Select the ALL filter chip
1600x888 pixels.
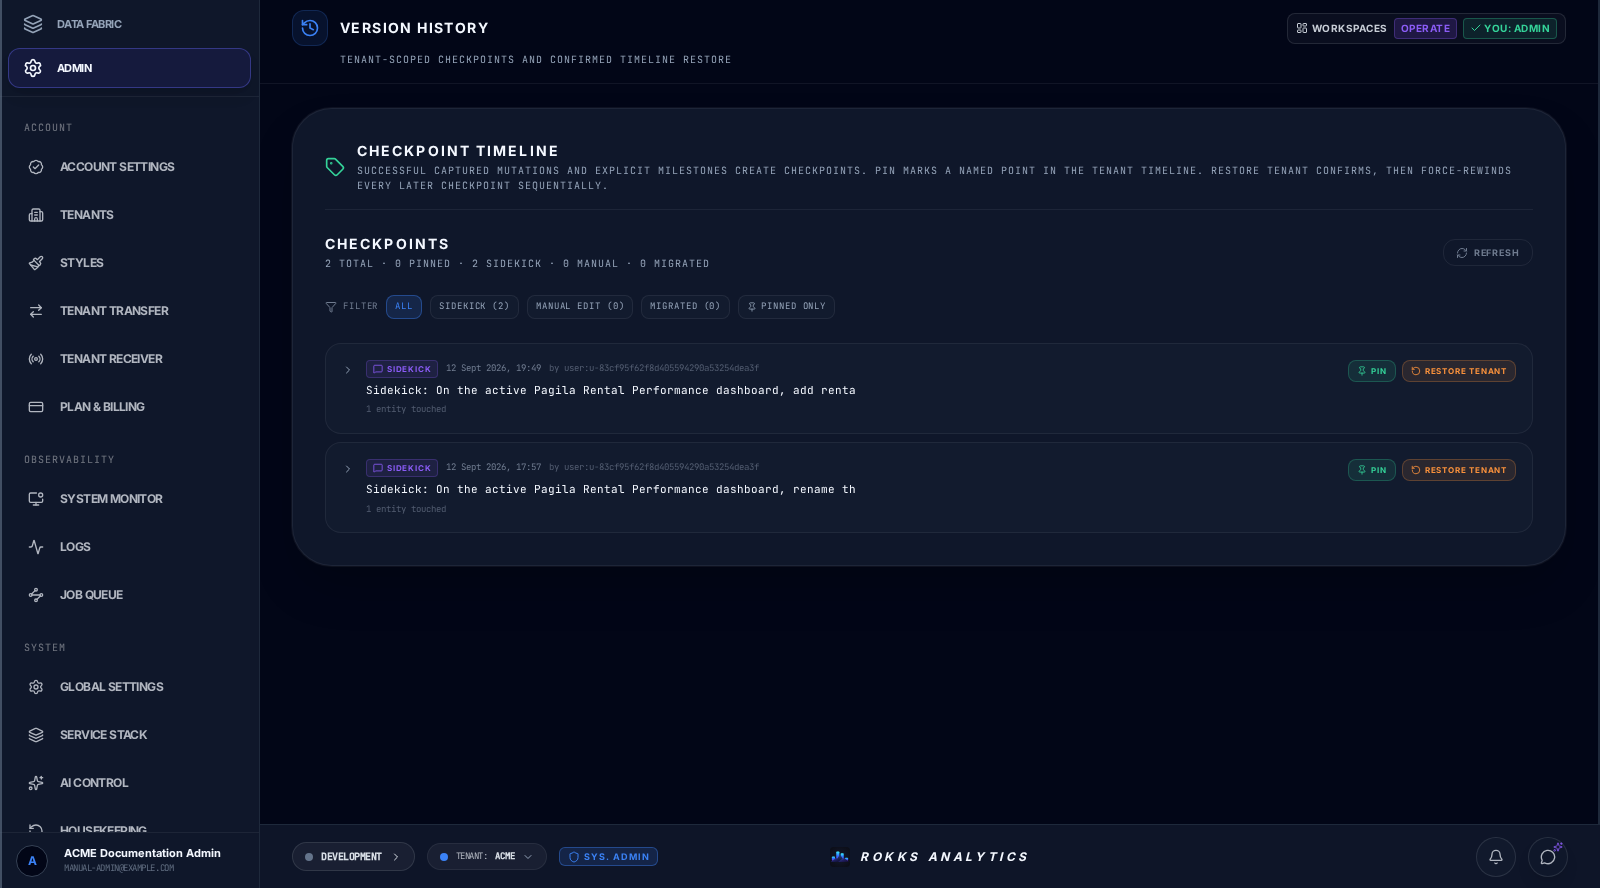click(x=404, y=307)
